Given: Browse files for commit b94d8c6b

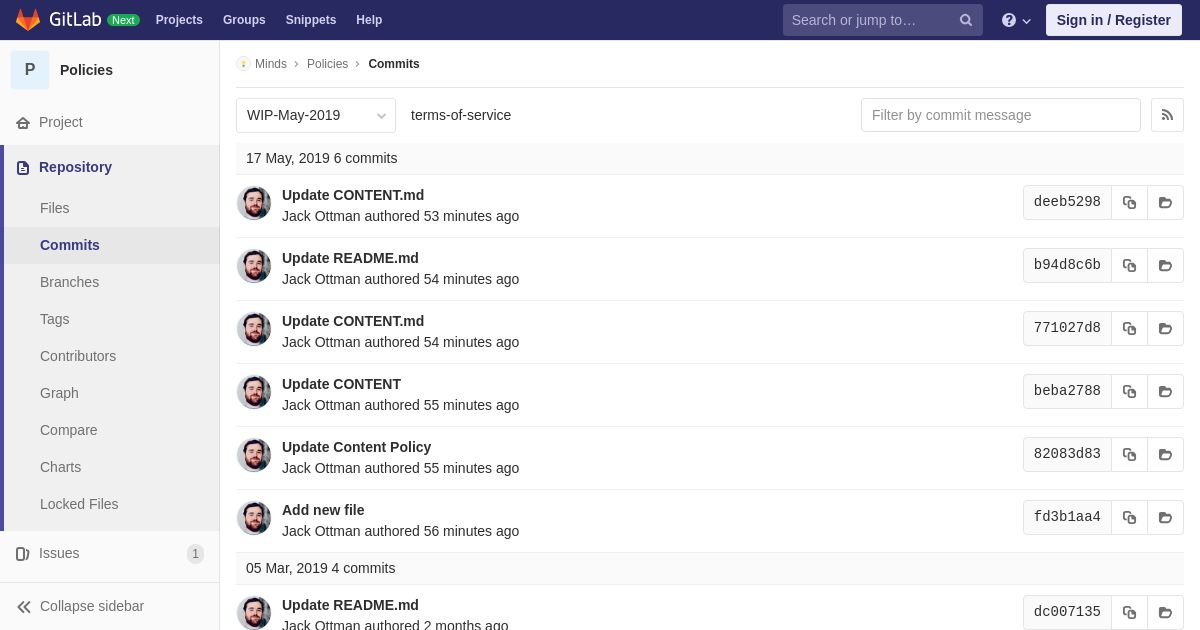Looking at the screenshot, I should [1165, 265].
